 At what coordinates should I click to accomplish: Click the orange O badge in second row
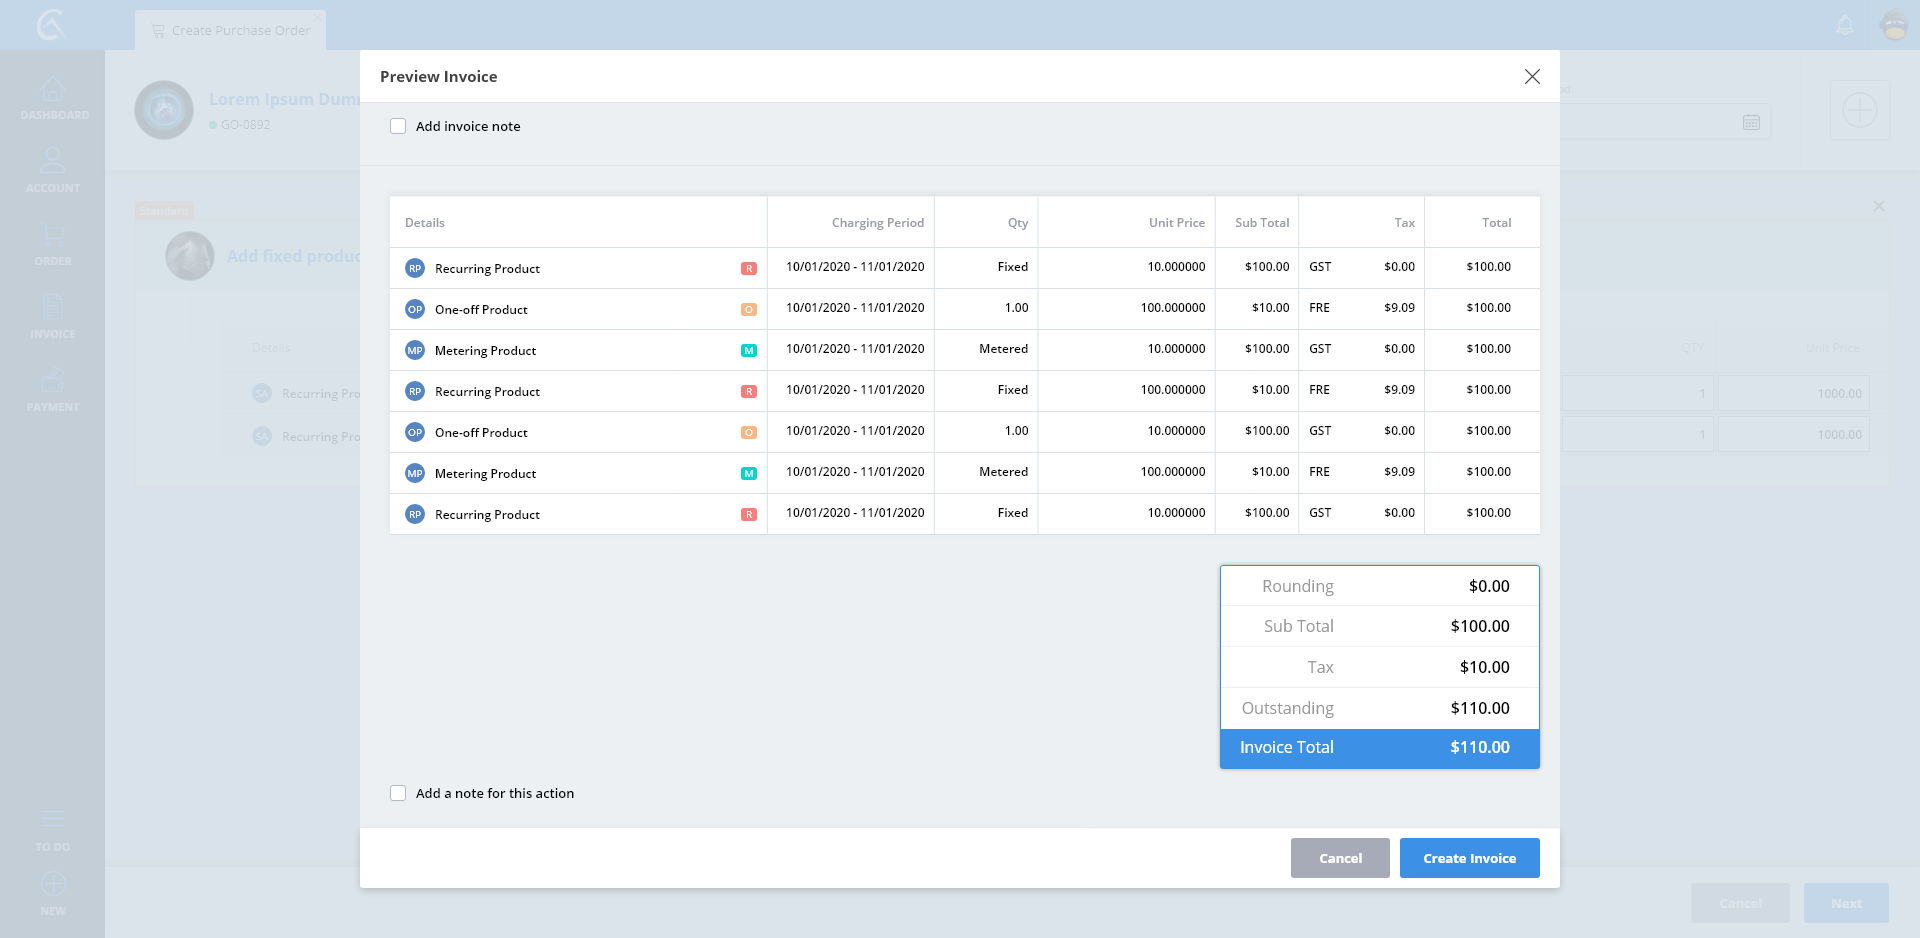pos(748,309)
